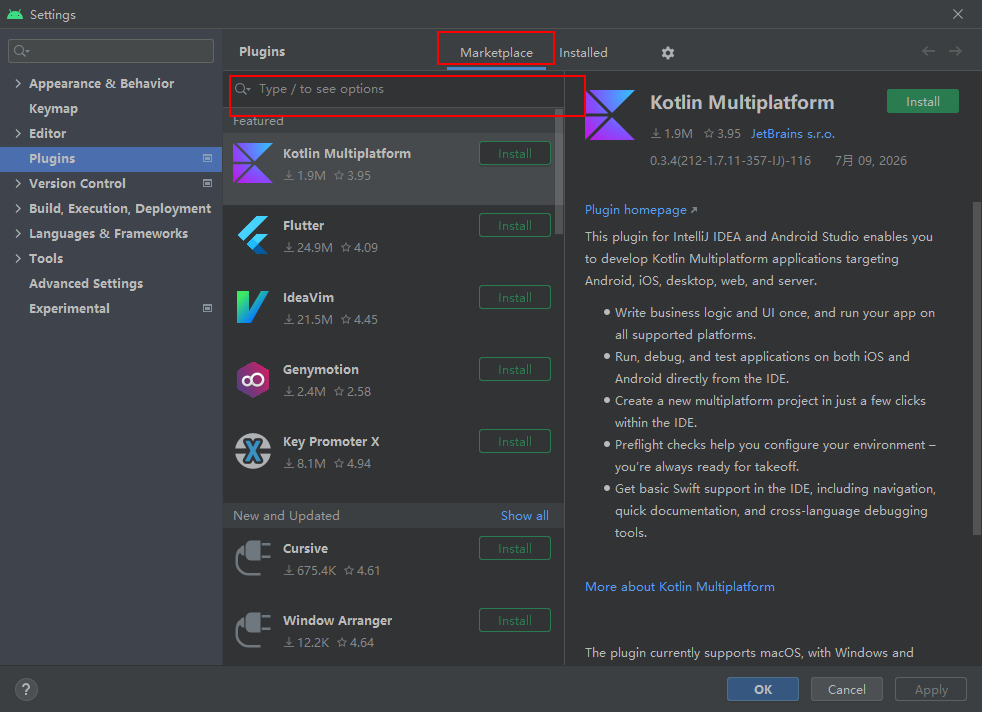
Task: Click the green Install button in details pane
Action: pyautogui.click(x=923, y=101)
